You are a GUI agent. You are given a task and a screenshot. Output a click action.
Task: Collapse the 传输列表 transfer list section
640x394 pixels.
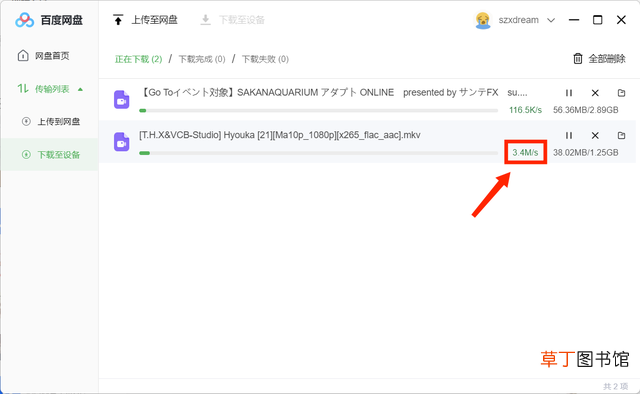(x=80, y=89)
